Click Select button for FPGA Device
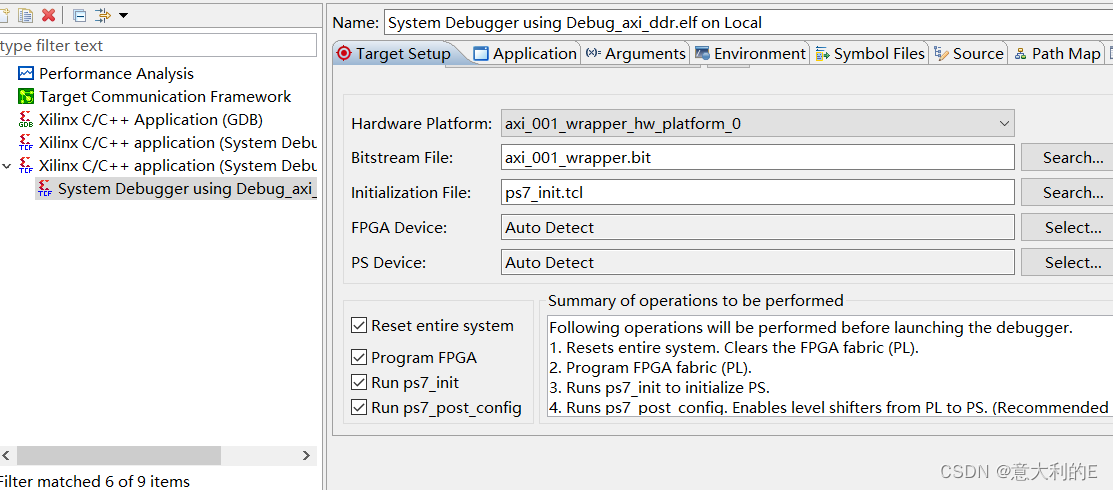The image size is (1113, 490). [x=1067, y=228]
